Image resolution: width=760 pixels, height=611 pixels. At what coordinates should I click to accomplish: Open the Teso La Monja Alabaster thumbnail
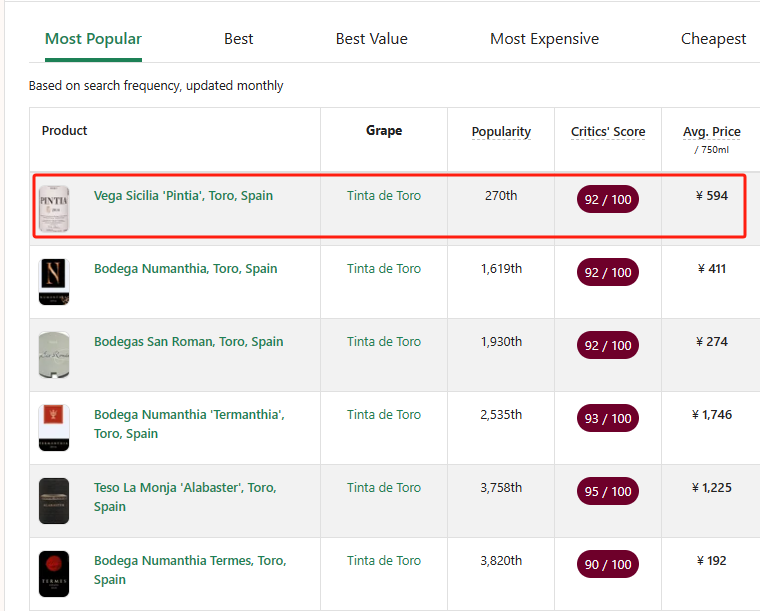point(54,500)
